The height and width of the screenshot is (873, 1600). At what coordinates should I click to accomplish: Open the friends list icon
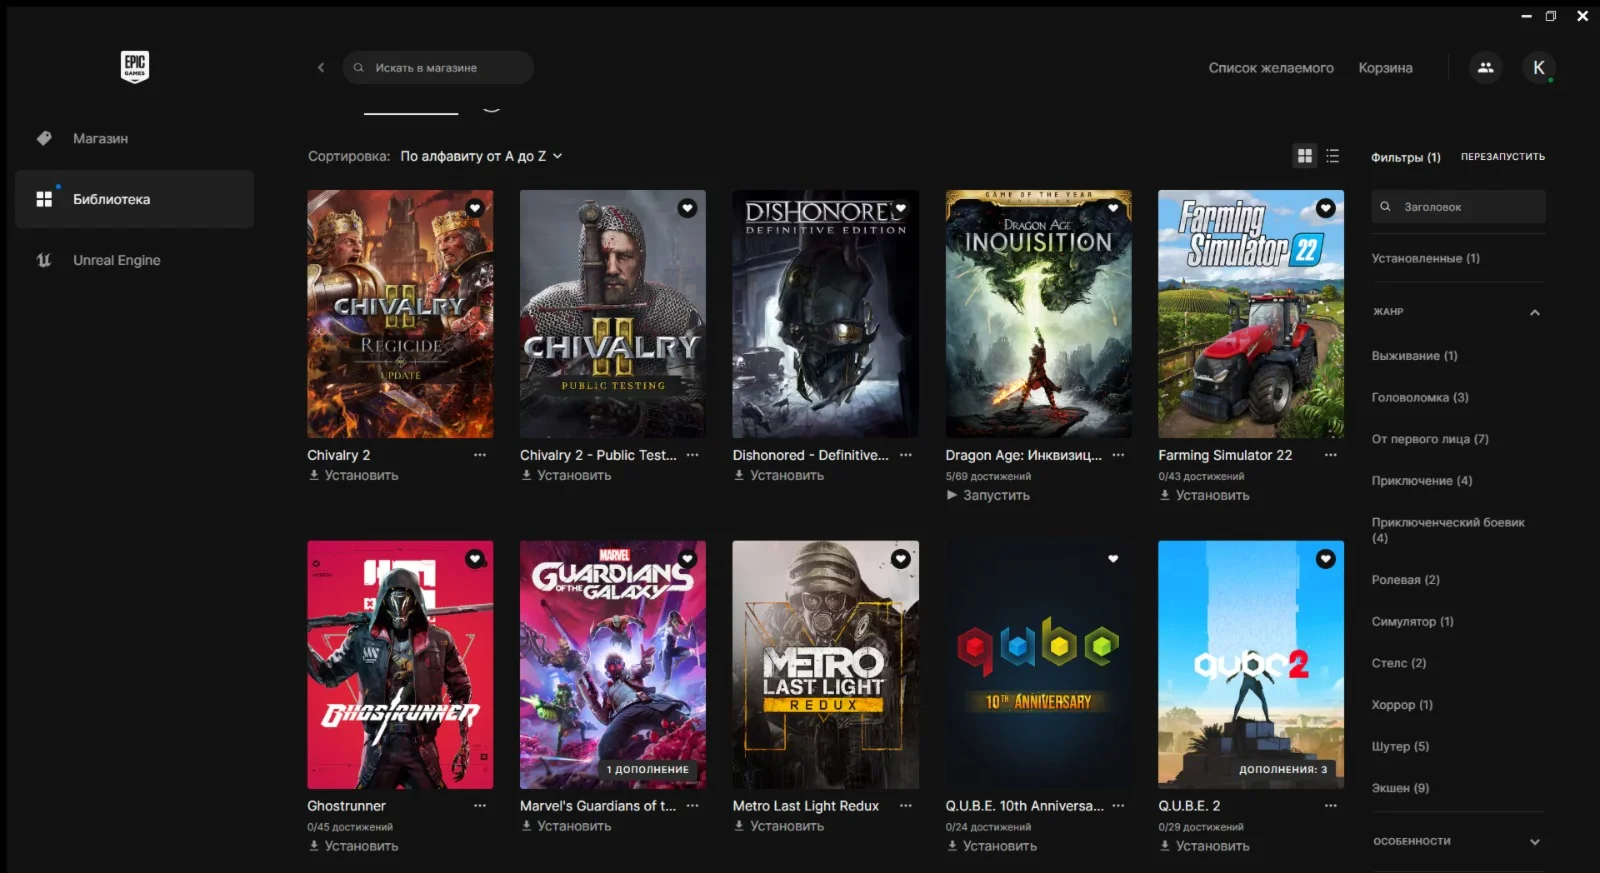[x=1485, y=68]
